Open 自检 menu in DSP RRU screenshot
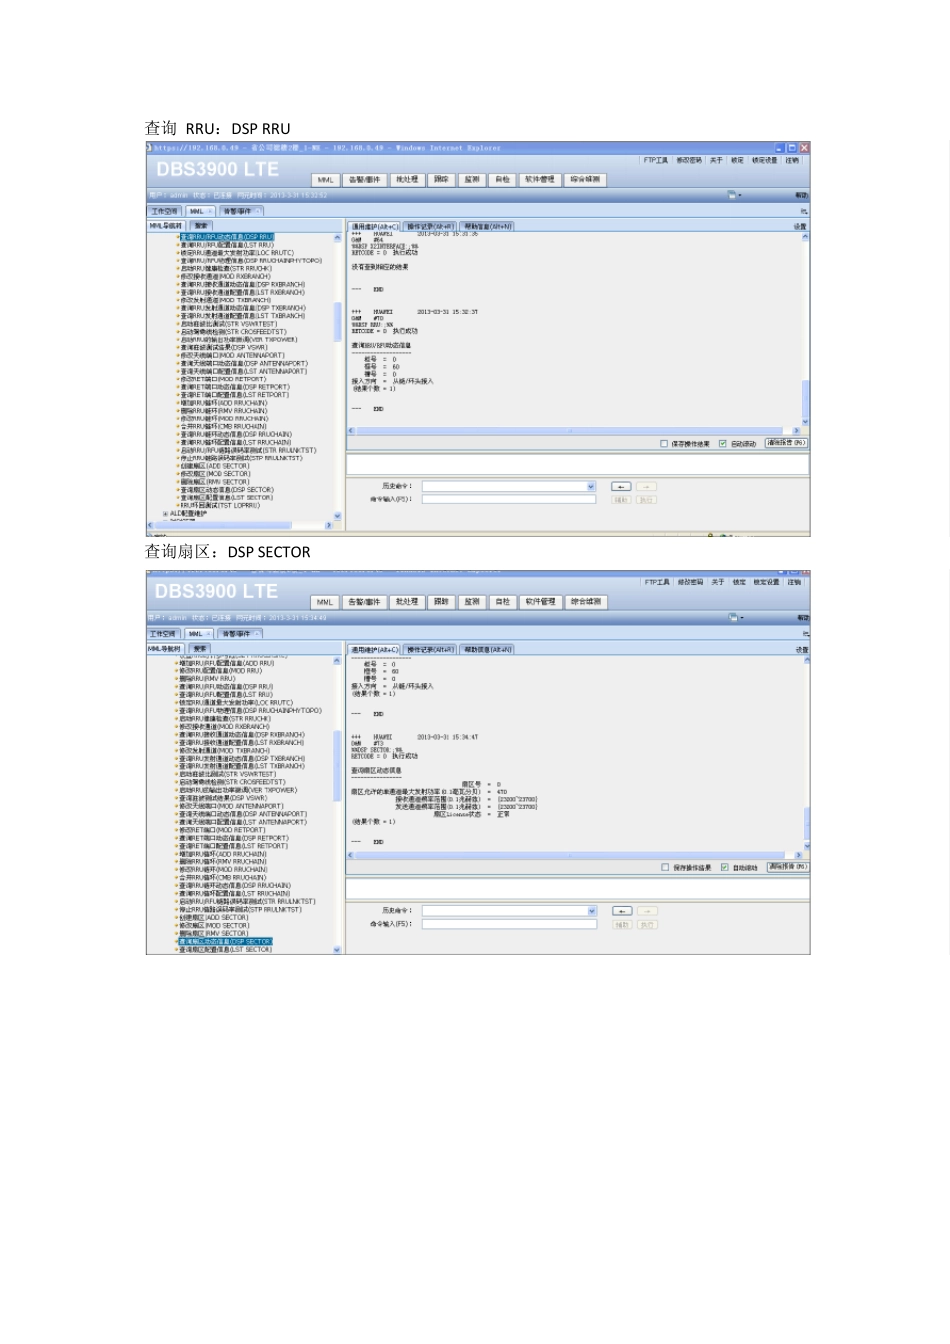This screenshot has width=950, height=1344. pyautogui.click(x=502, y=180)
